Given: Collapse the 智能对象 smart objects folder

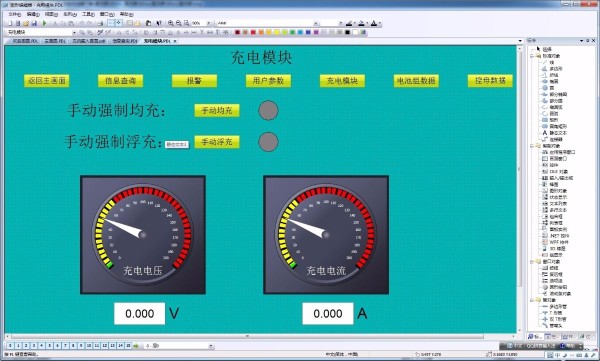Looking at the screenshot, I should (x=532, y=146).
